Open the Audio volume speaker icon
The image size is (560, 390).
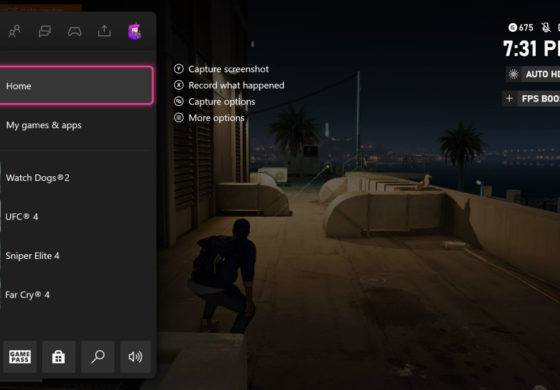point(135,356)
